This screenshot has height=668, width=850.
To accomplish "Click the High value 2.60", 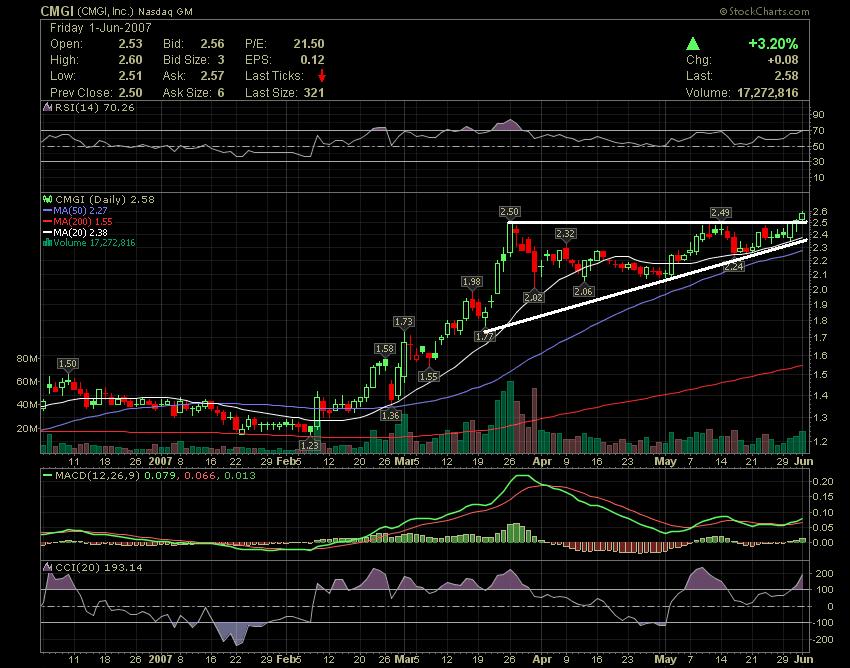I will point(130,60).
